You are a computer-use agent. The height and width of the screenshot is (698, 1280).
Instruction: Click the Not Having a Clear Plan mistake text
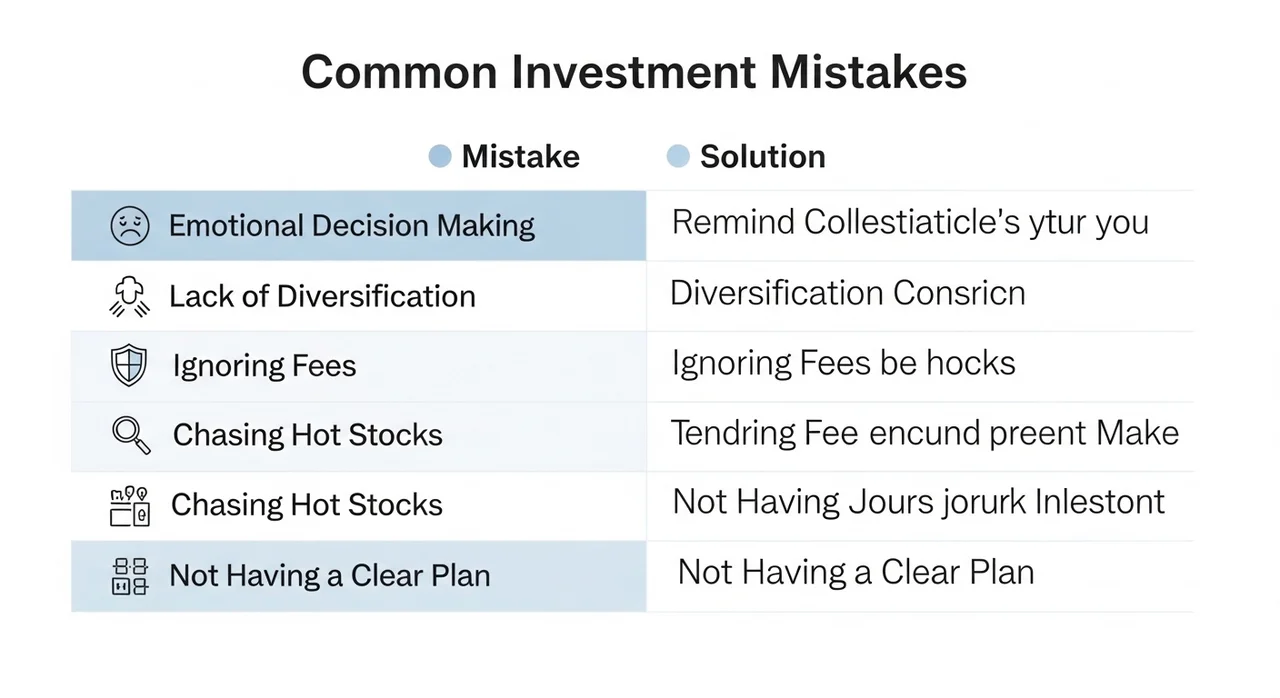330,576
